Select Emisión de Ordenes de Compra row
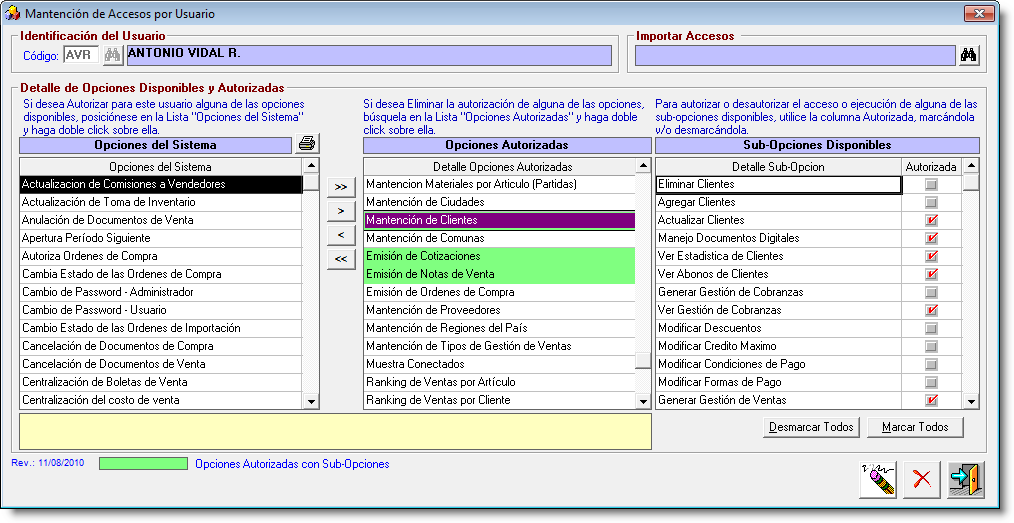 tap(499, 292)
